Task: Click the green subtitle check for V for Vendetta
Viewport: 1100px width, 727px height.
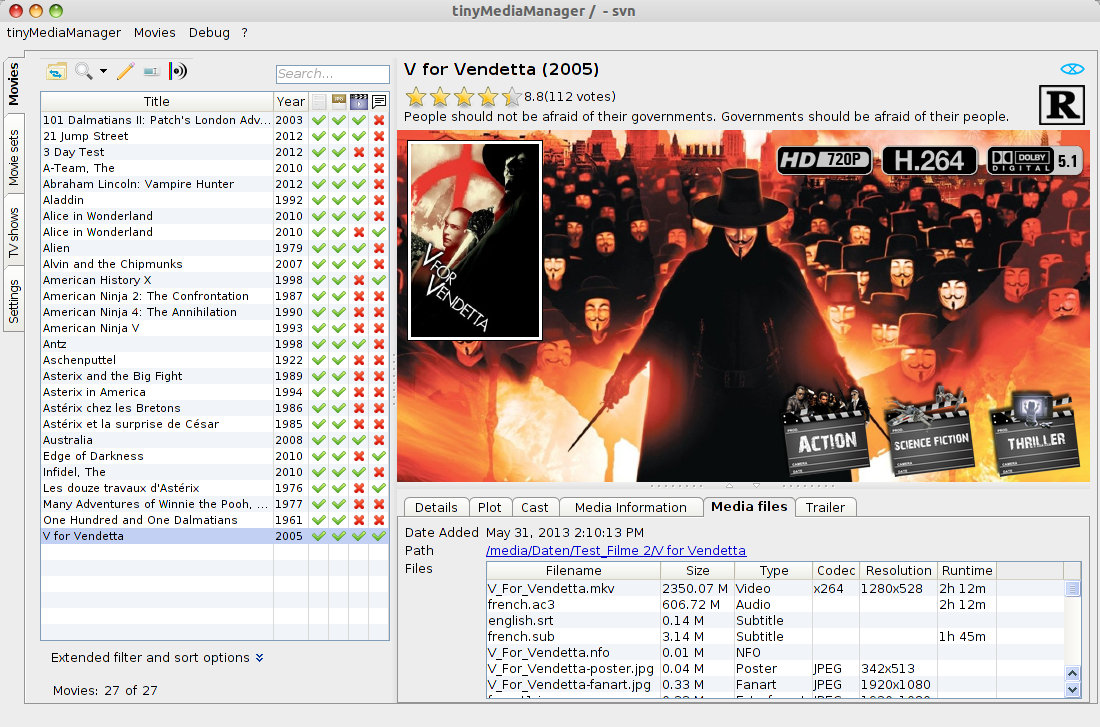Action: [379, 536]
